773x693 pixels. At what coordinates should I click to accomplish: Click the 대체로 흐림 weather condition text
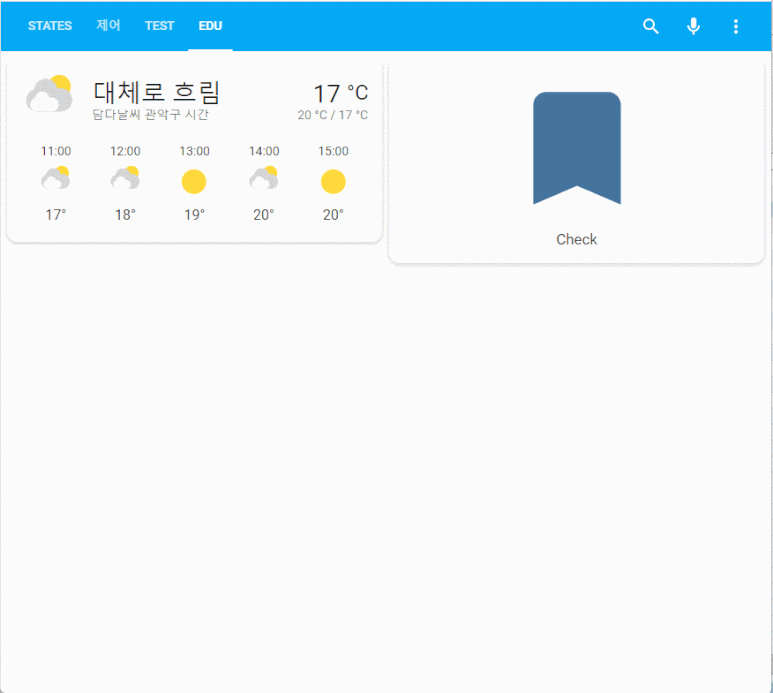click(157, 92)
